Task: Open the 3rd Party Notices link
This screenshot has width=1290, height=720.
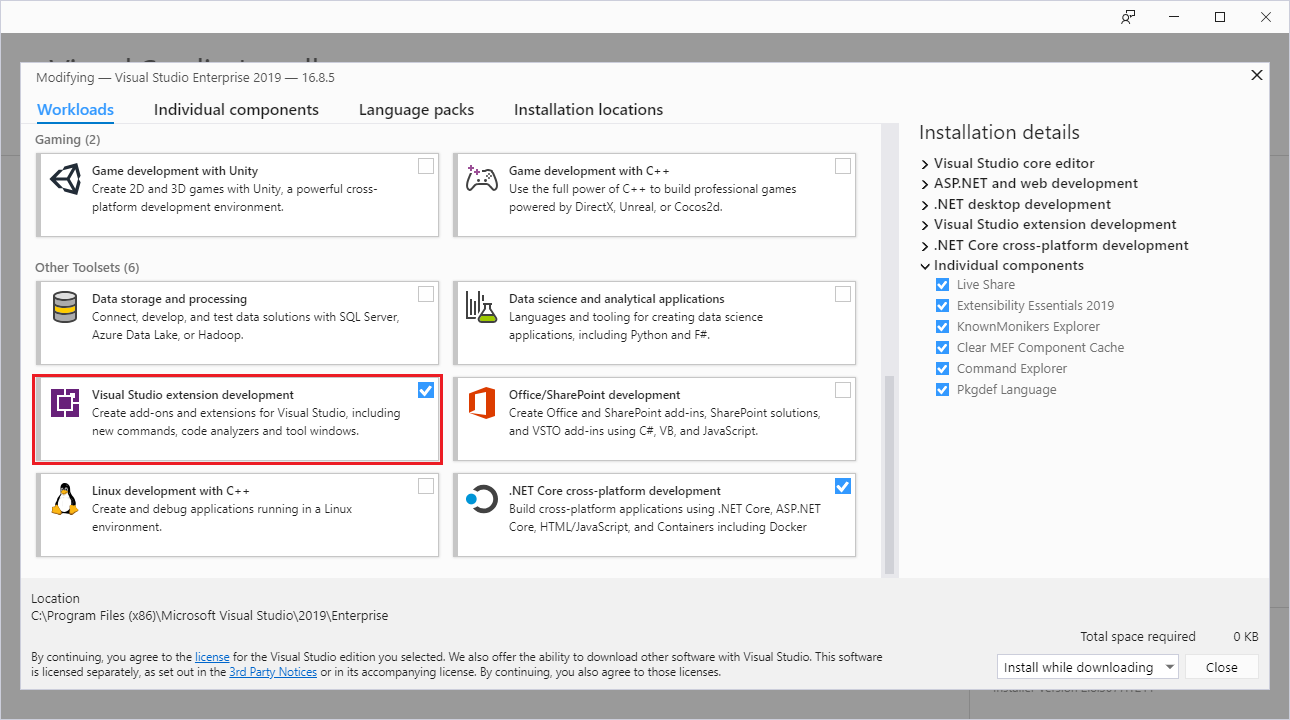Action: pos(273,672)
